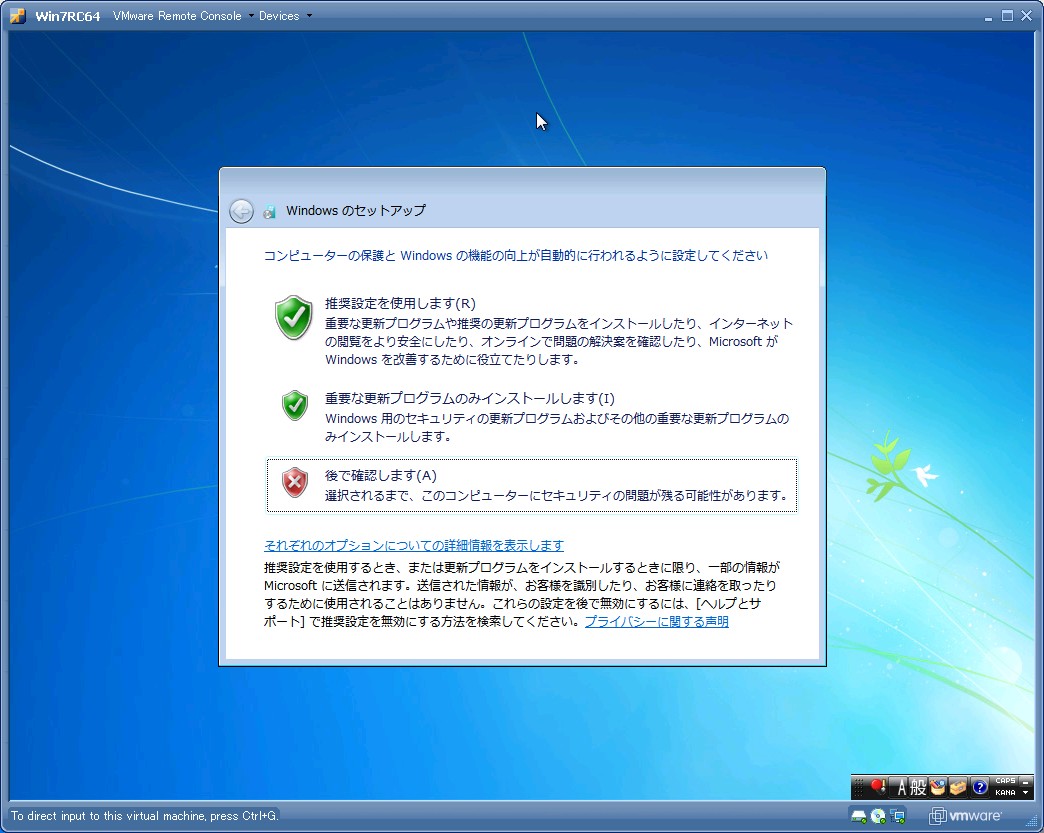Choose 後で確認します(A)

pyautogui.click(x=531, y=485)
